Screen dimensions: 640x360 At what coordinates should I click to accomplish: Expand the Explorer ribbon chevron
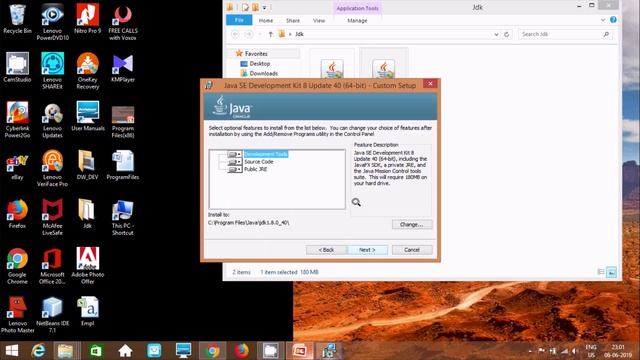[x=603, y=20]
